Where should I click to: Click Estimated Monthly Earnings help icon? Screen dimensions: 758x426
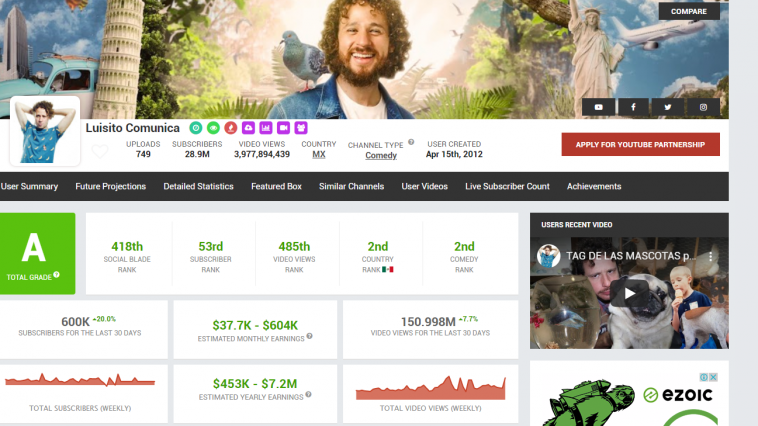coord(309,336)
